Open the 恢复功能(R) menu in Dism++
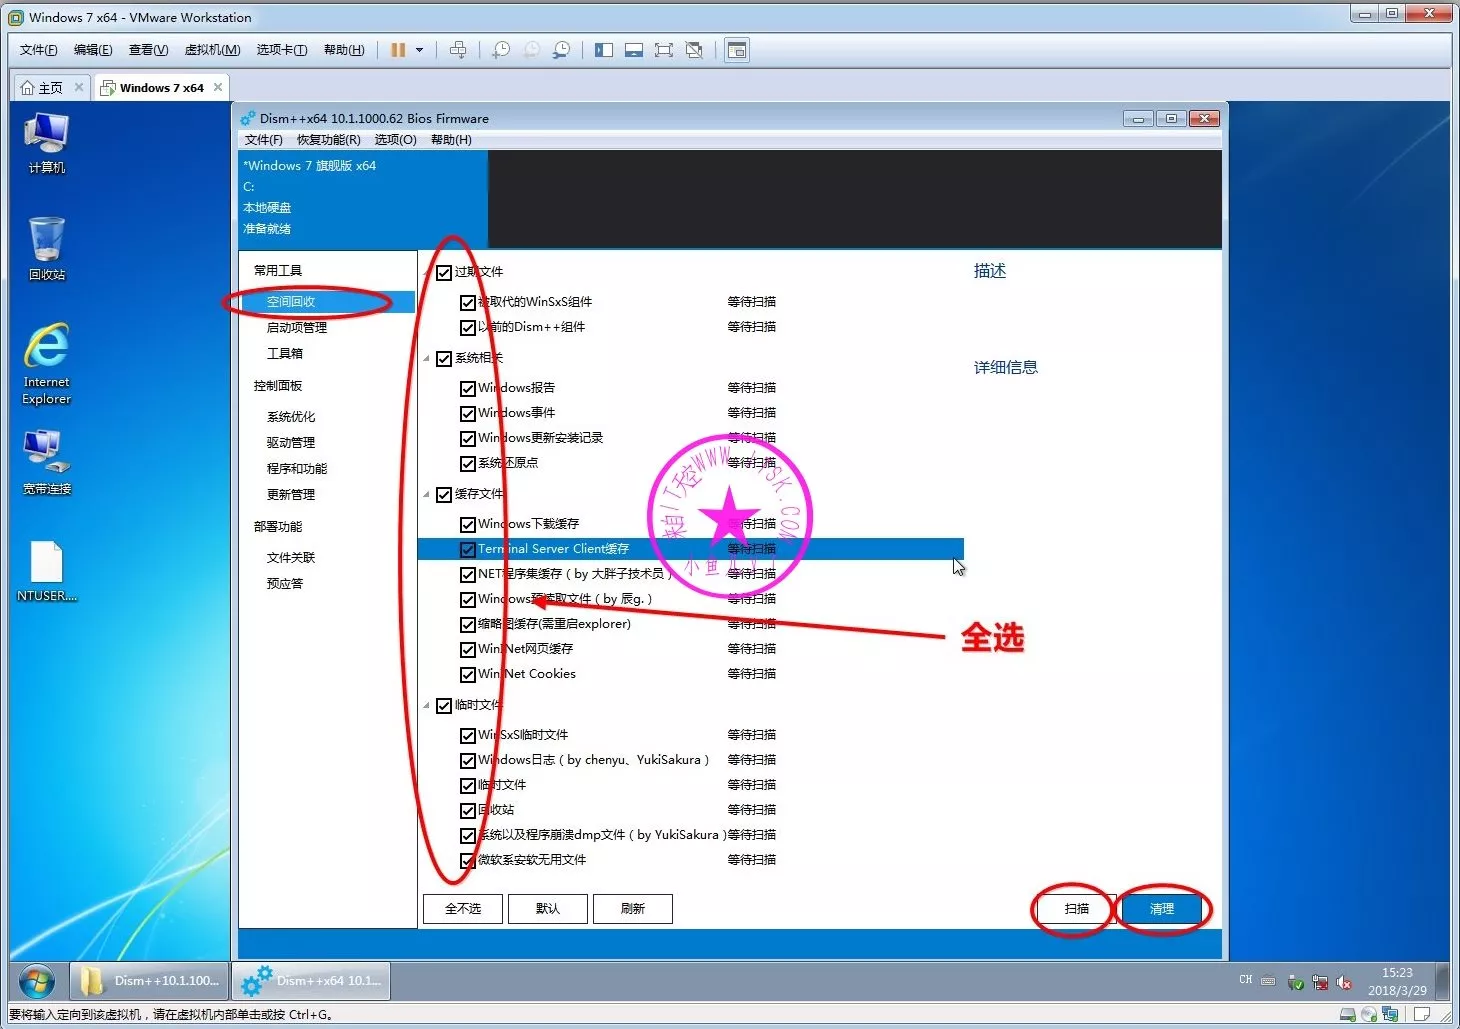The width and height of the screenshot is (1460, 1029). coord(328,140)
